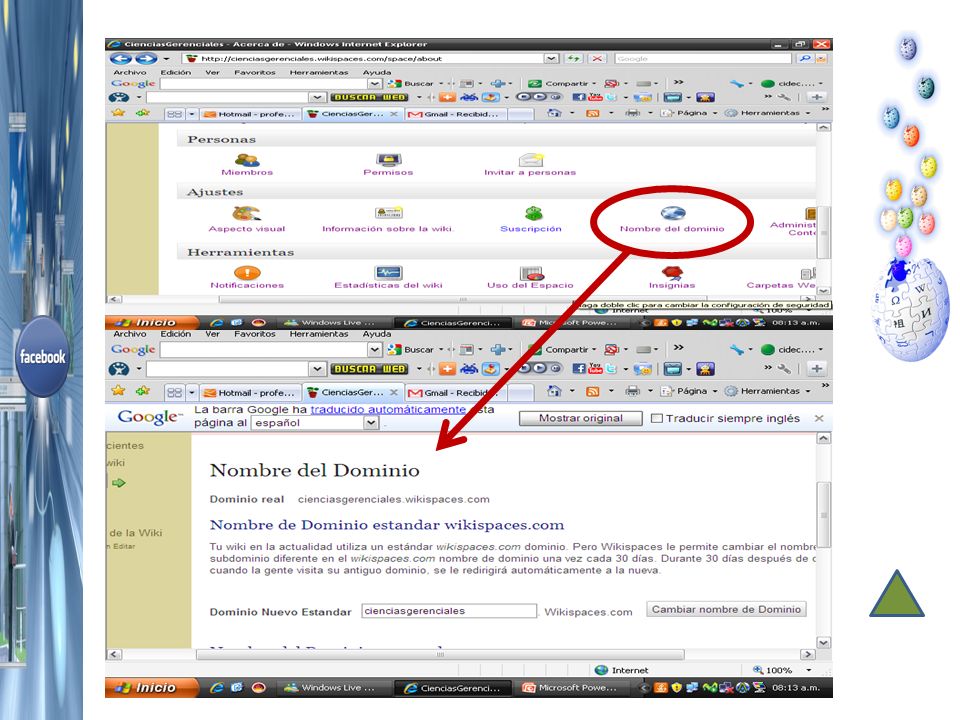The image size is (960, 720).
Task: Open Compartir dropdown in Acerca de window
Action: click(x=594, y=83)
